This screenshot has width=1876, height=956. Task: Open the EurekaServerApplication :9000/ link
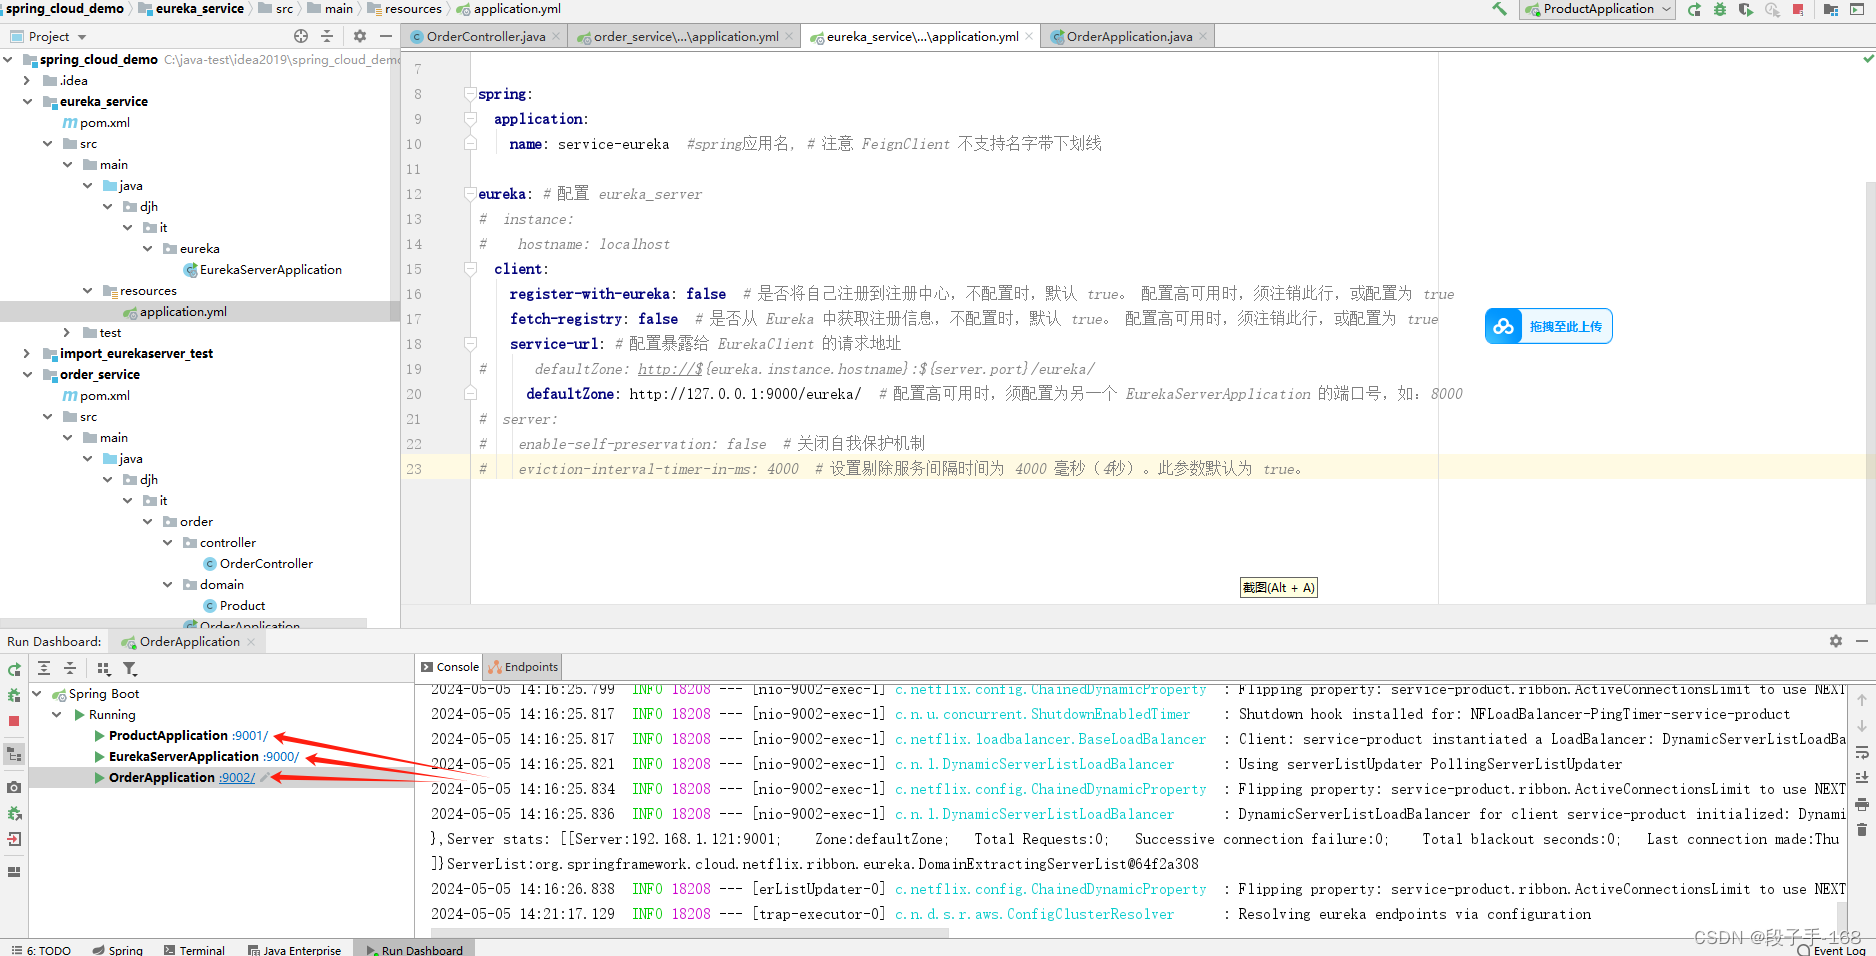(x=281, y=756)
